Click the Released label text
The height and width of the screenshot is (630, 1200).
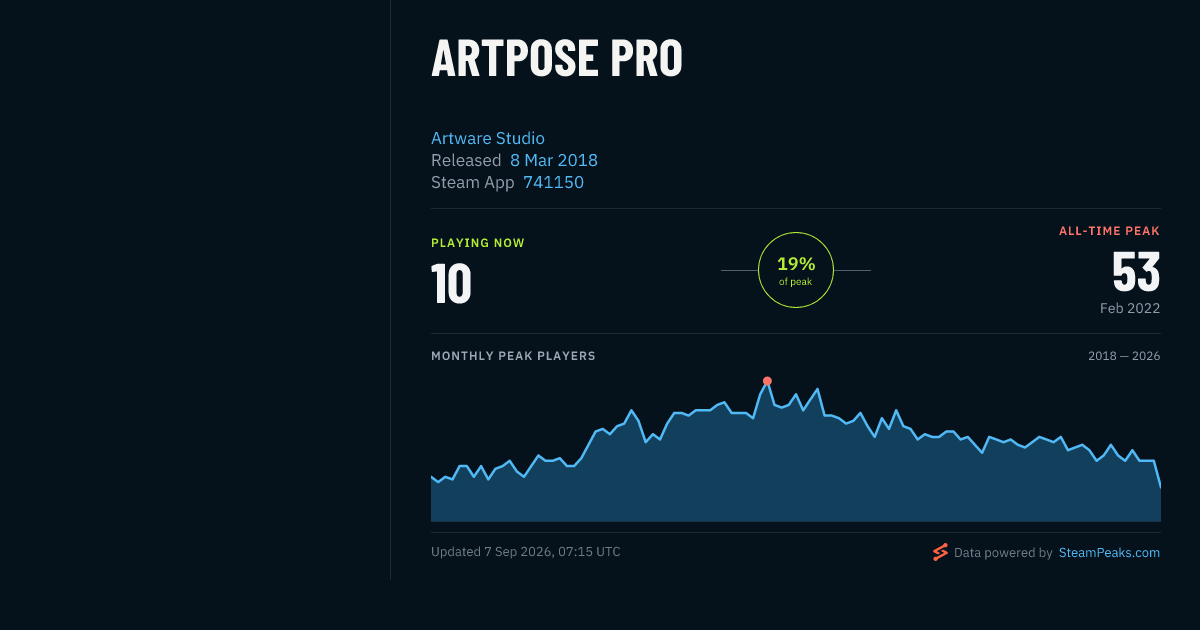[466, 160]
